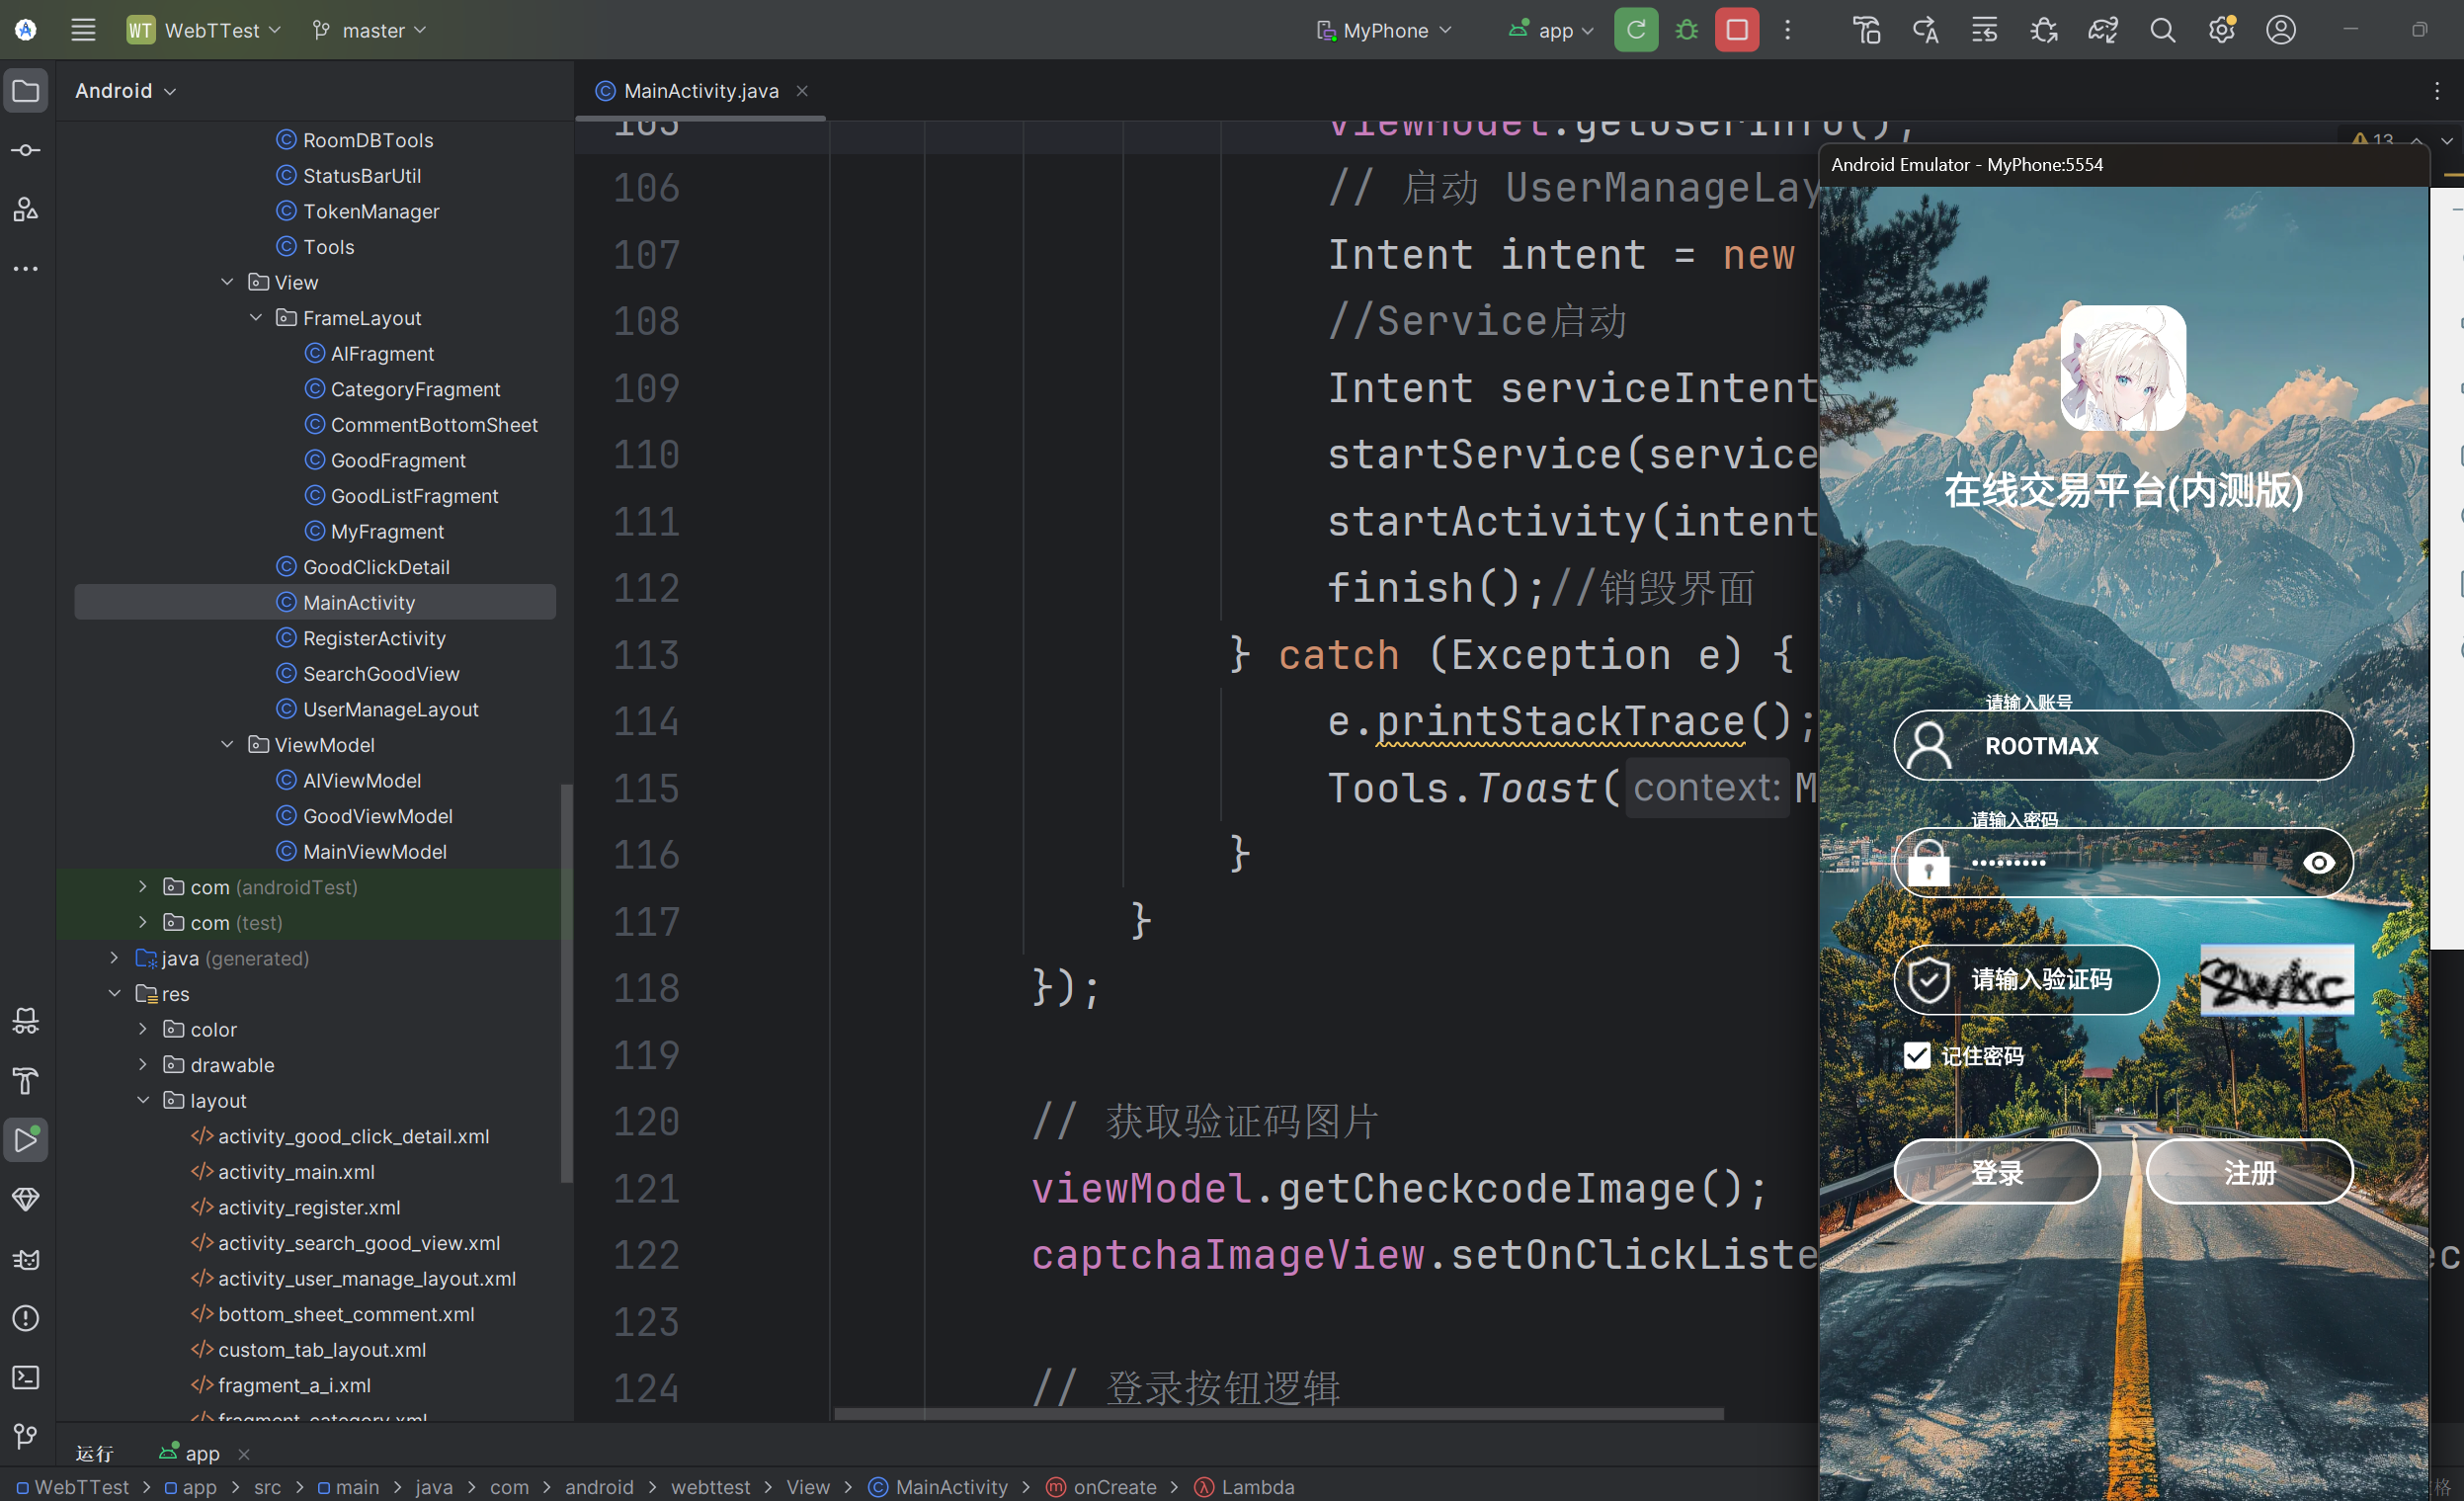Click Lambda in the breadcrumb bar

coord(1245,1487)
